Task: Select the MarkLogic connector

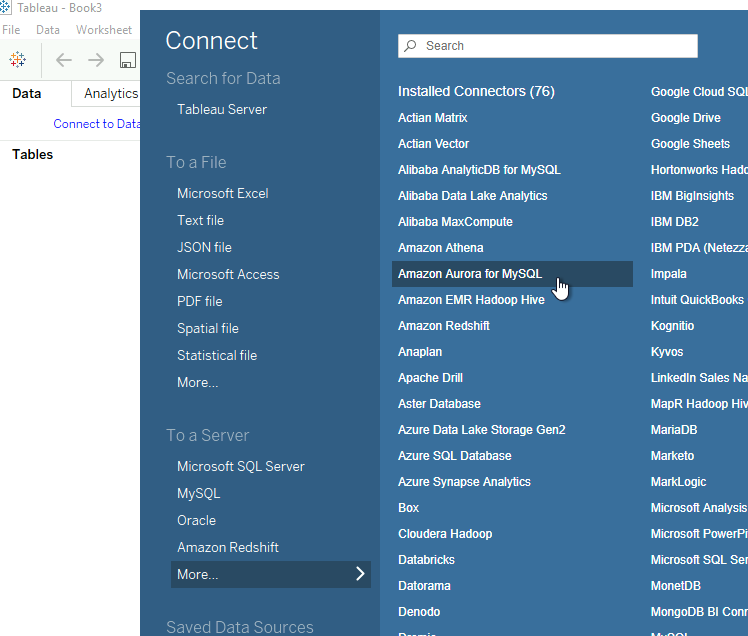Action: pyautogui.click(x=678, y=482)
